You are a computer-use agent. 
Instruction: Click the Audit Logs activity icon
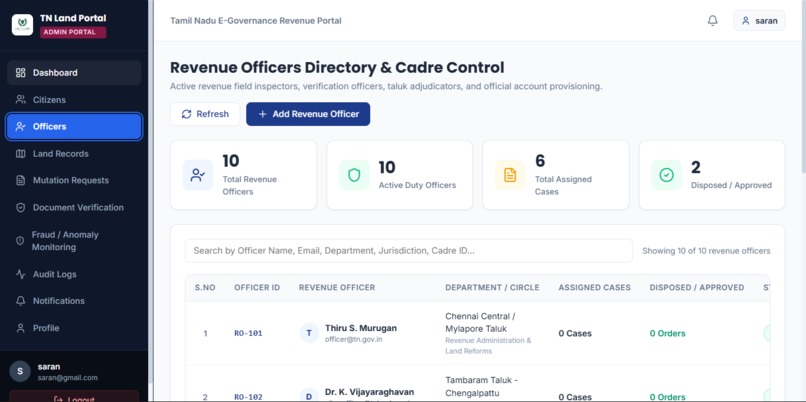click(x=21, y=274)
